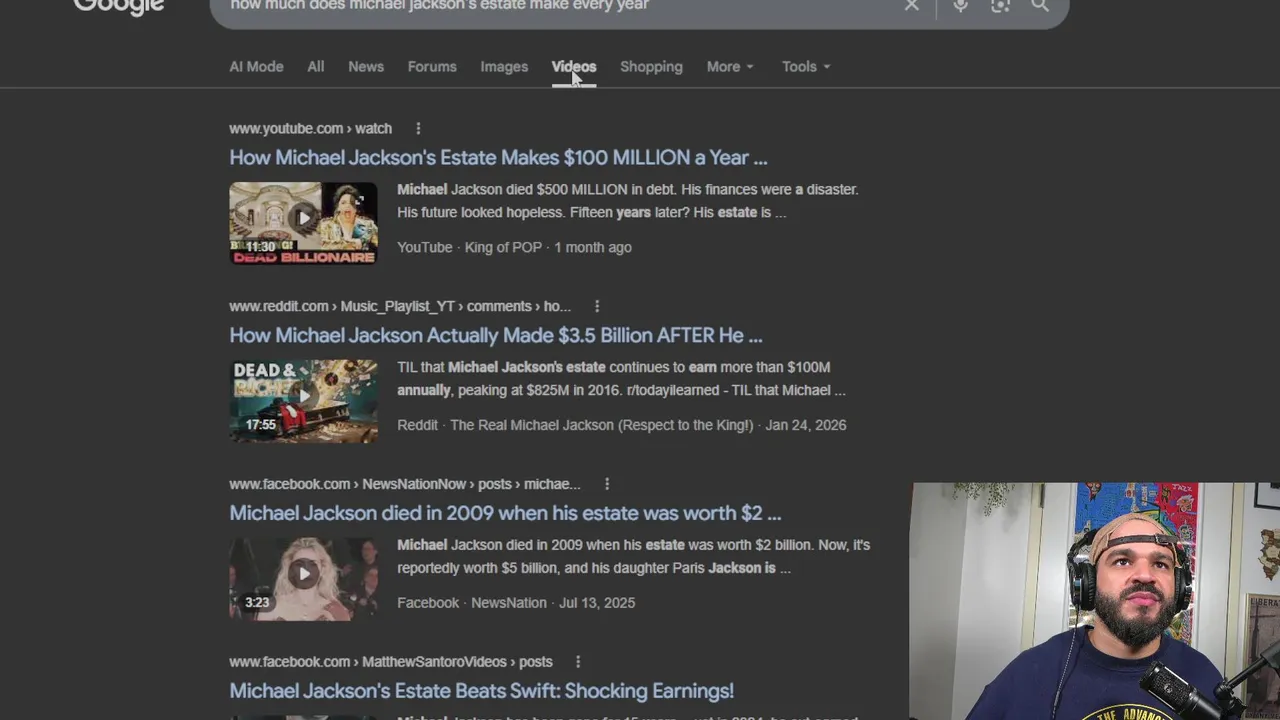Click the www.reddit.com Music_Playlist_YT URL breadcrumb

coord(400,306)
